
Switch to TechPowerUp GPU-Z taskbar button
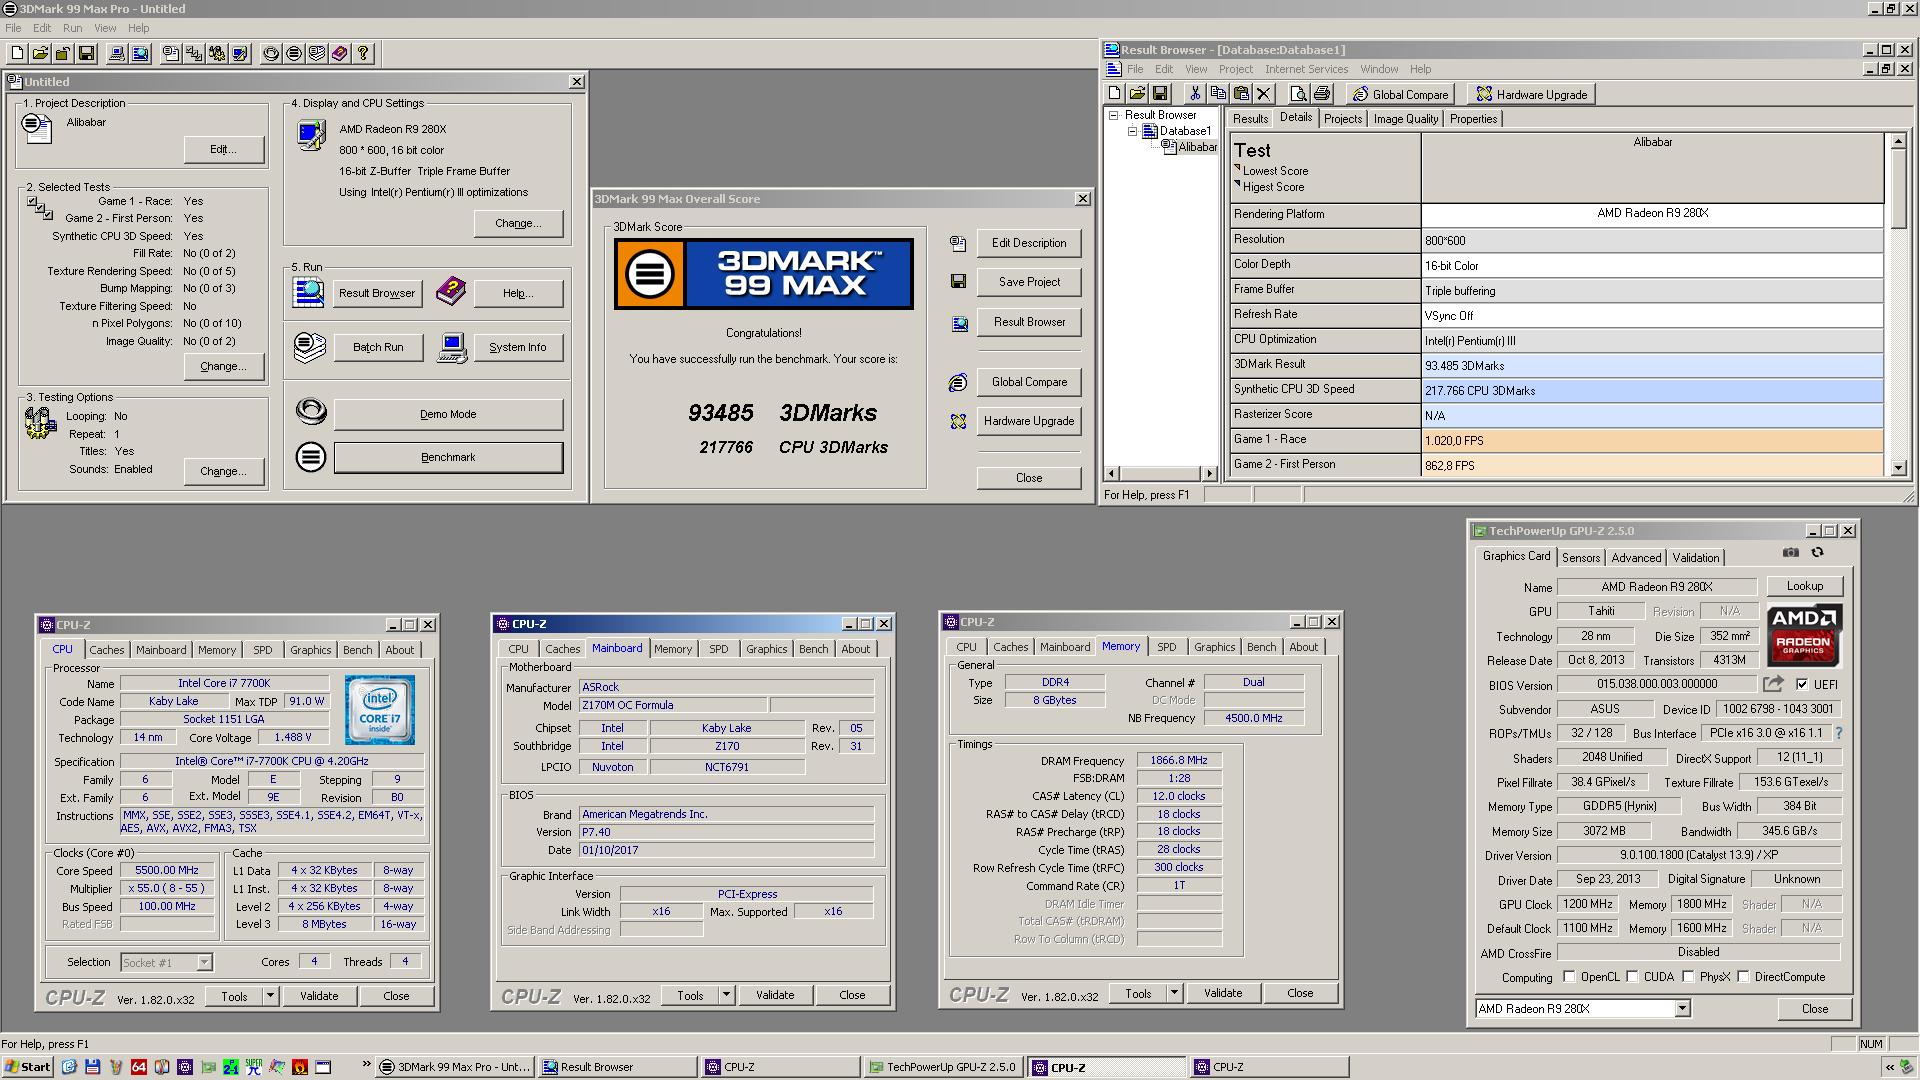point(942,1067)
